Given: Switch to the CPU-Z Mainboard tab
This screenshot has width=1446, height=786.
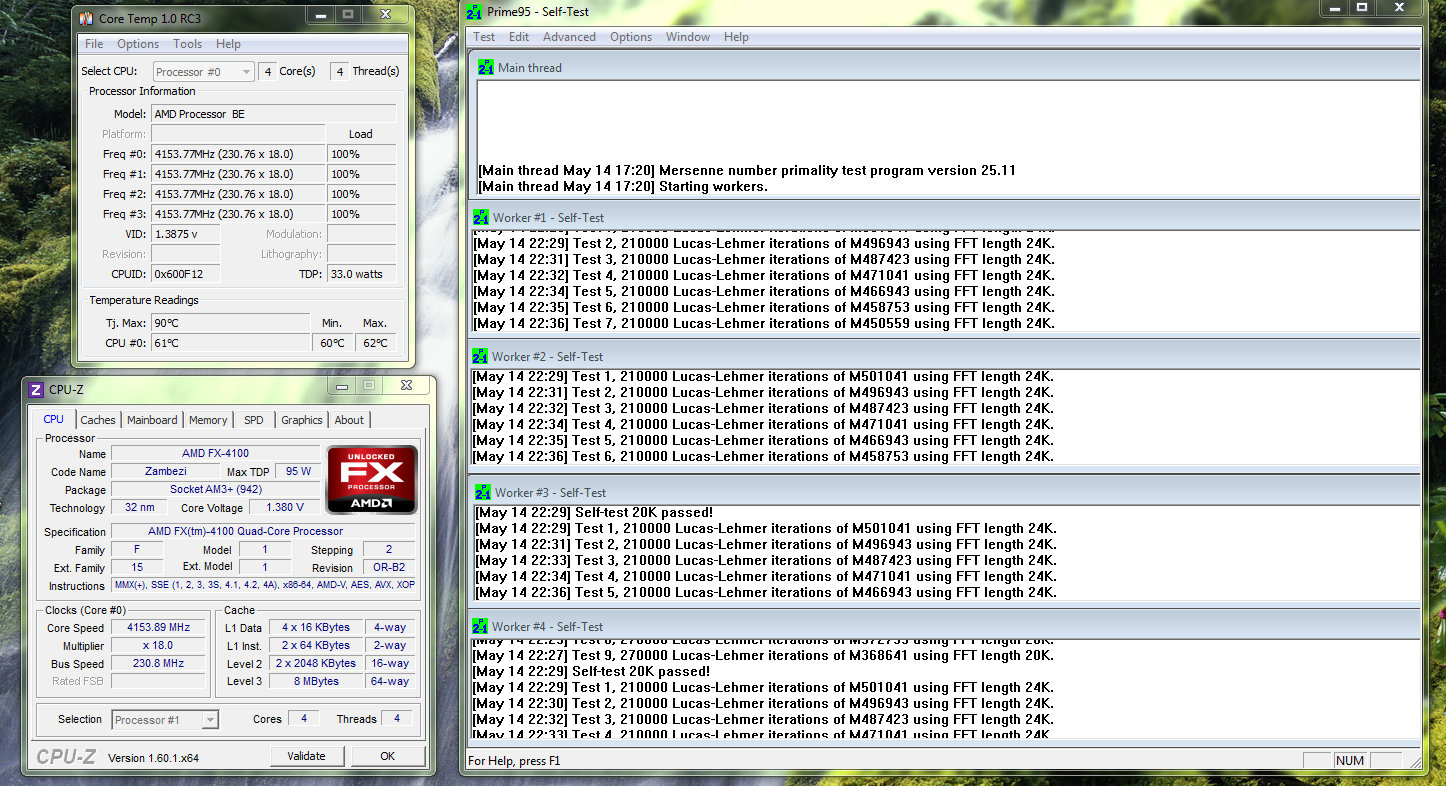Looking at the screenshot, I should point(152,420).
